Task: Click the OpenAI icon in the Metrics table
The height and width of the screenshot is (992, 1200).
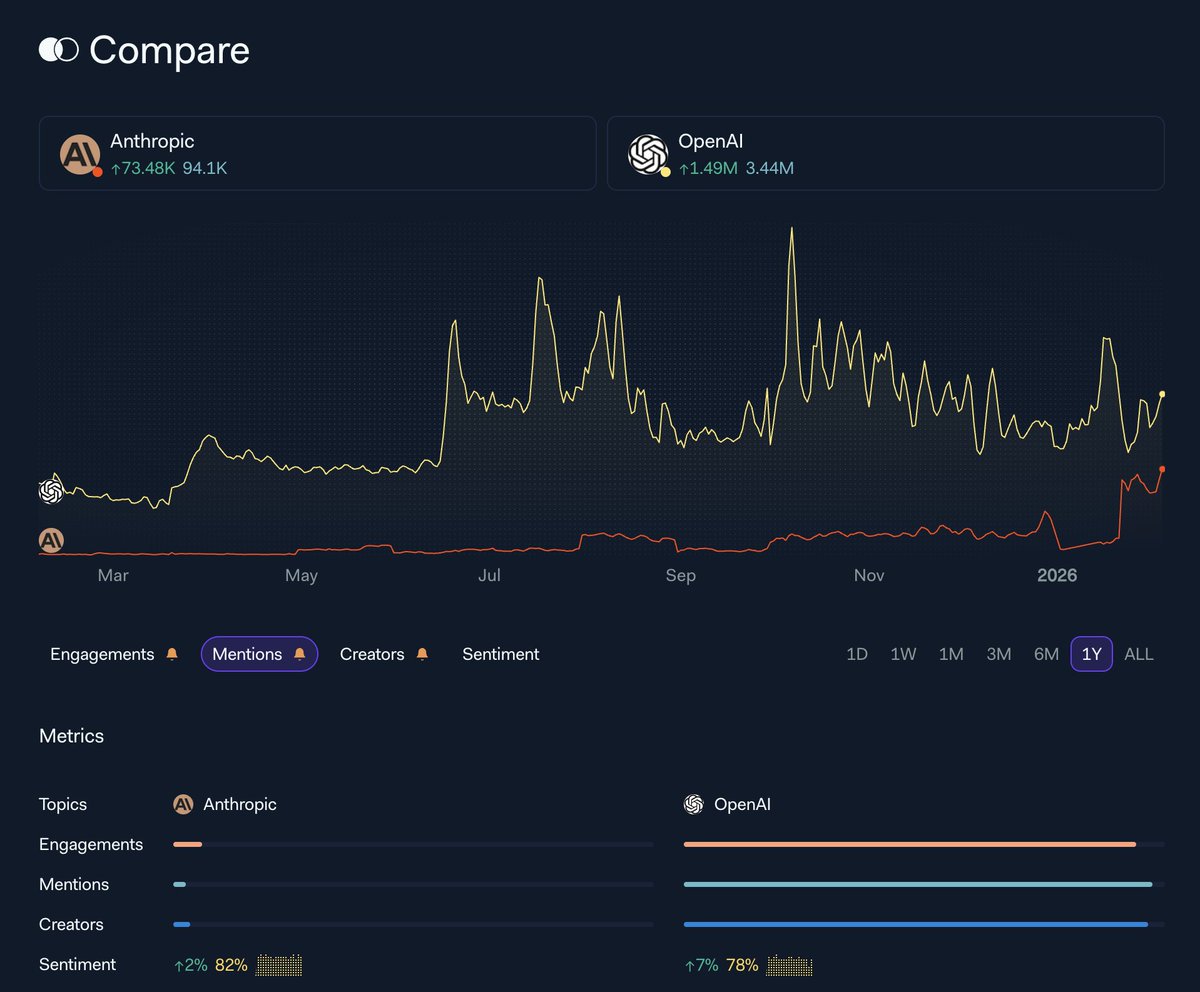Action: (x=692, y=804)
